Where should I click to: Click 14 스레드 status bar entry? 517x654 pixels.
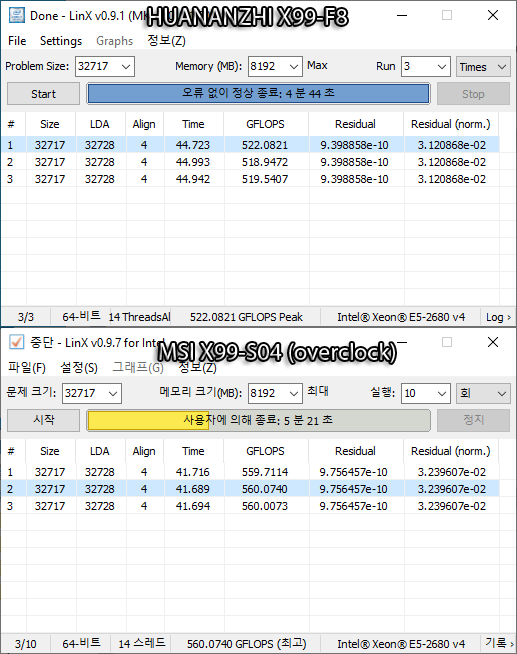click(142, 644)
